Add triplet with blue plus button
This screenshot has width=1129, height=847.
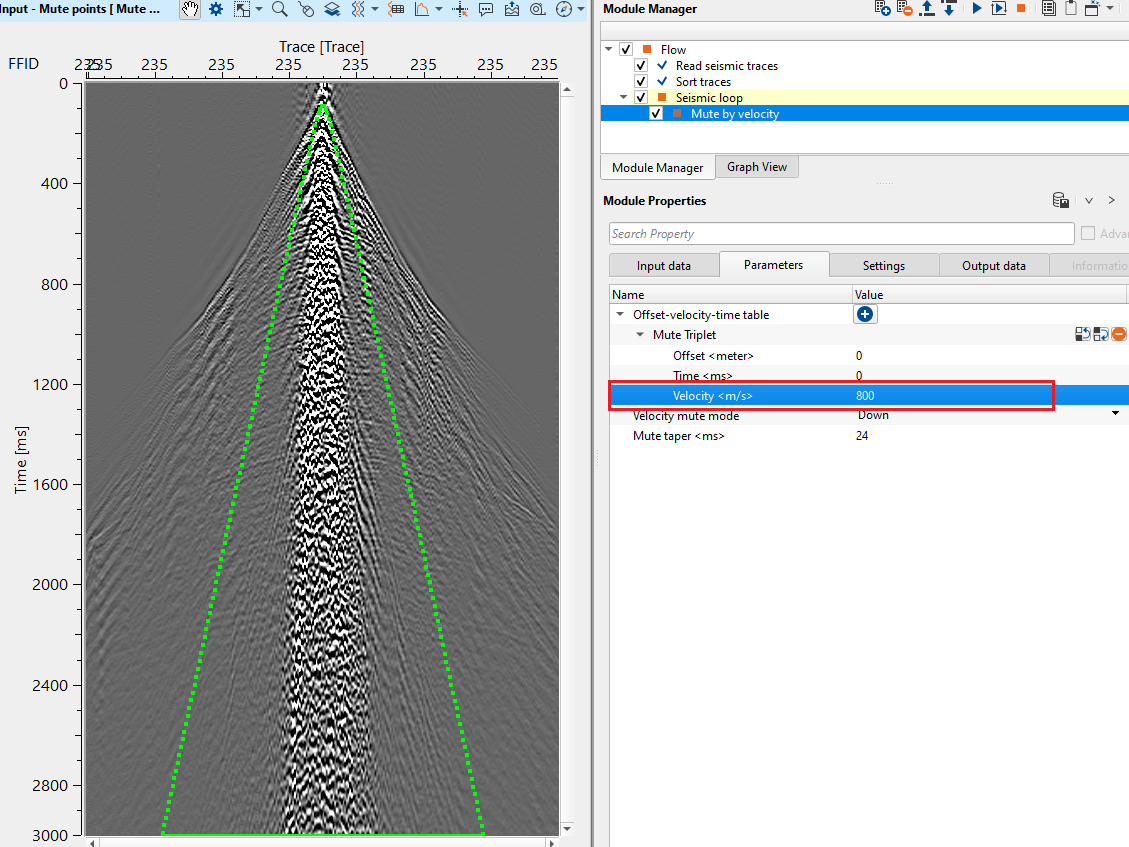(x=865, y=314)
